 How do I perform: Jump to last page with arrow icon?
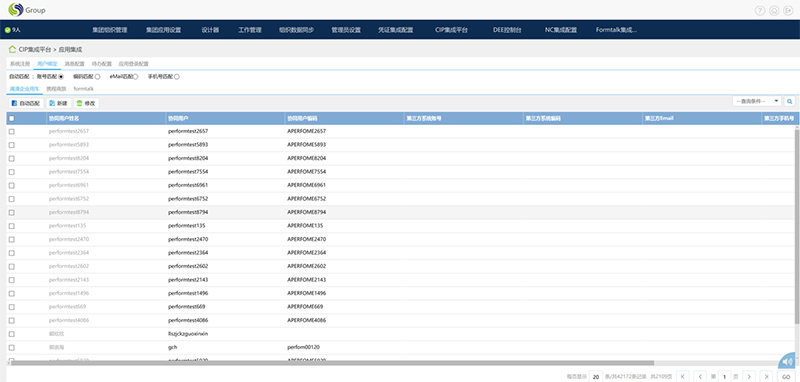tap(766, 376)
